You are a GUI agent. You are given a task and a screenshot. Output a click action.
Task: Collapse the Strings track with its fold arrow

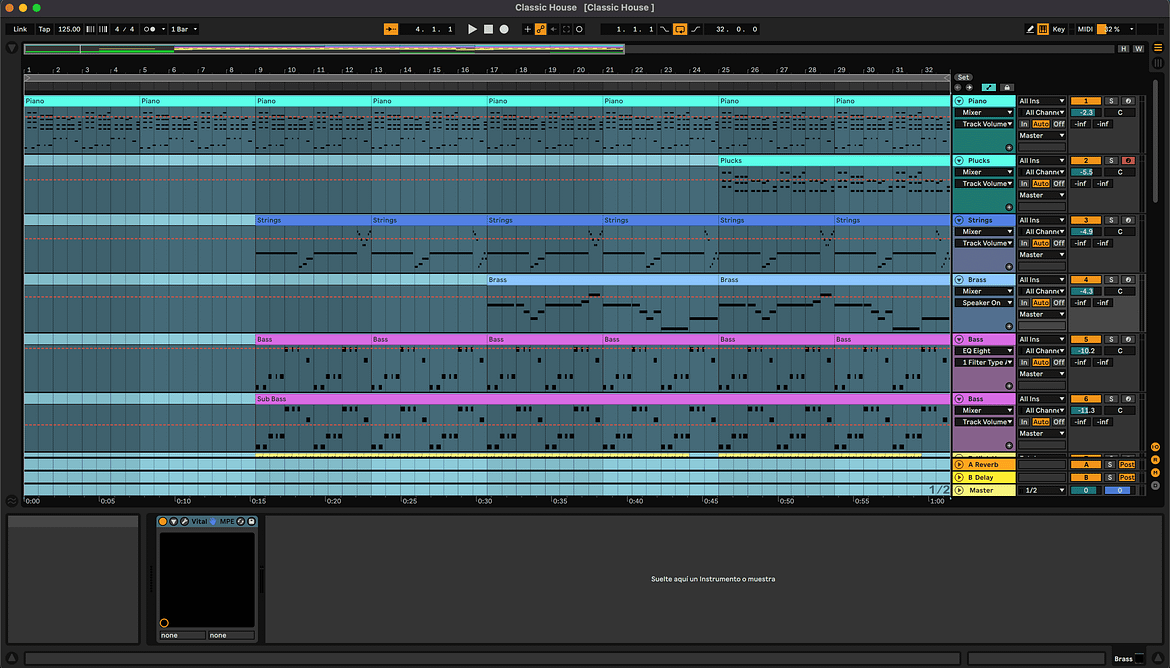[959, 220]
